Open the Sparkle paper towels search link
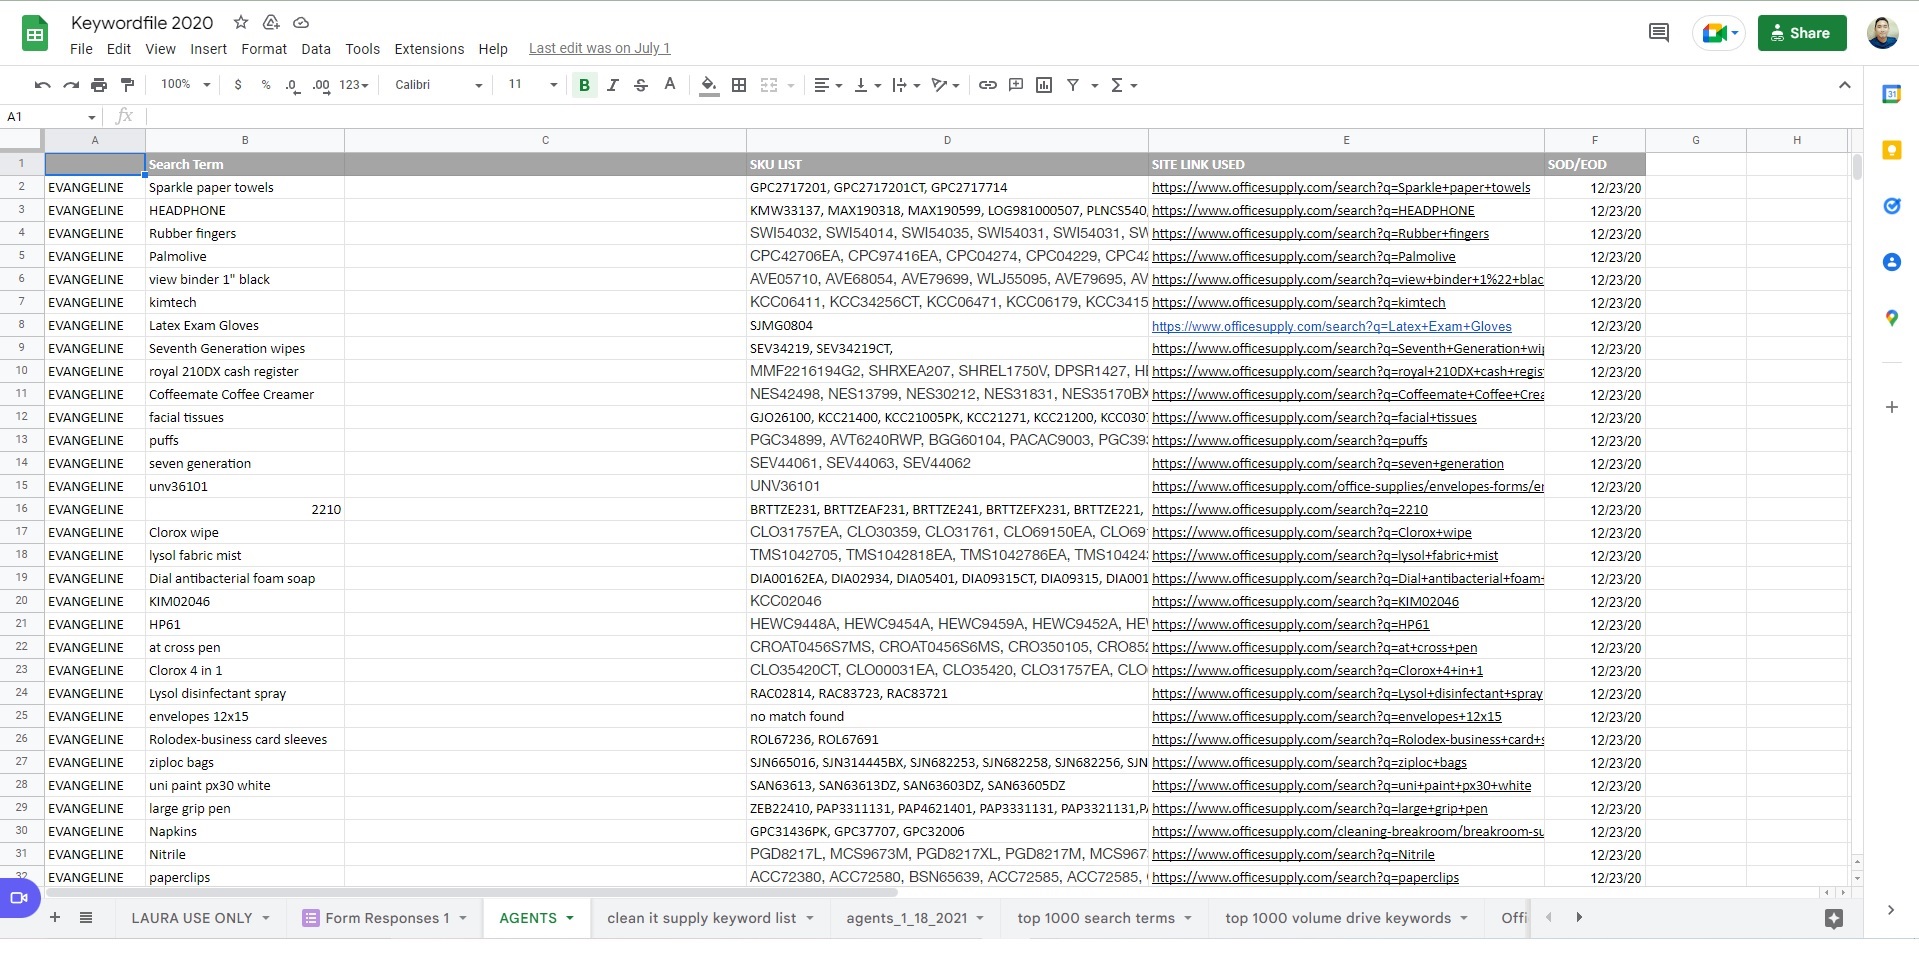The width and height of the screenshot is (1919, 969). point(1341,187)
